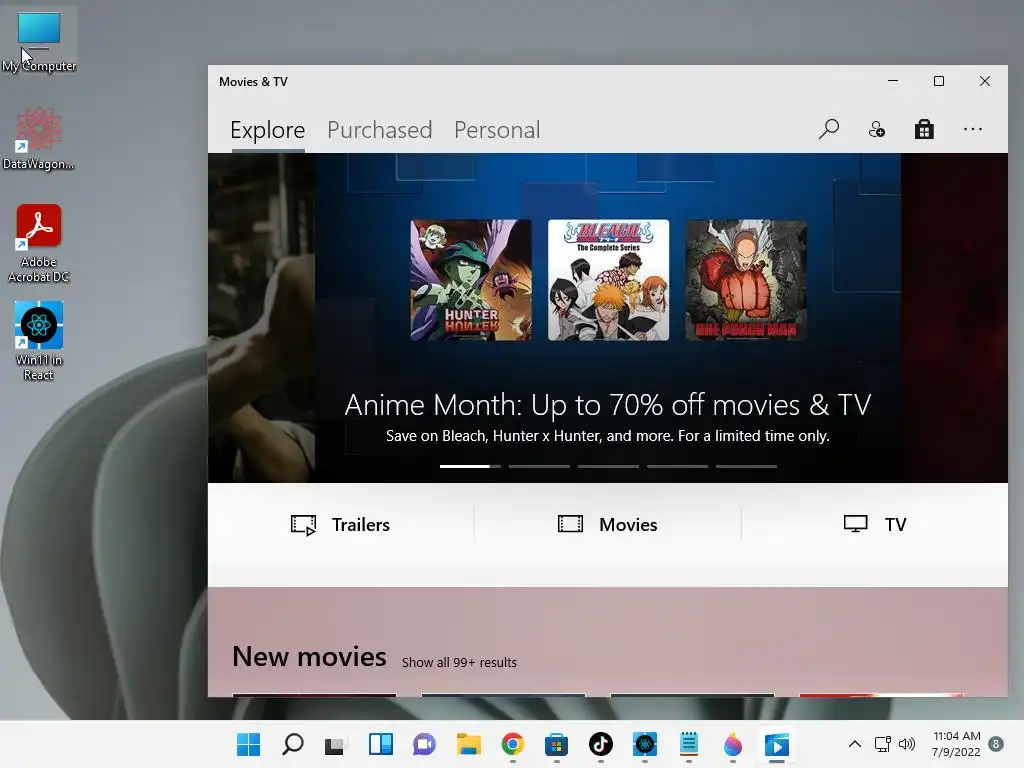The width and height of the screenshot is (1024, 768).
Task: Click the New movies heading
Action: click(x=309, y=657)
